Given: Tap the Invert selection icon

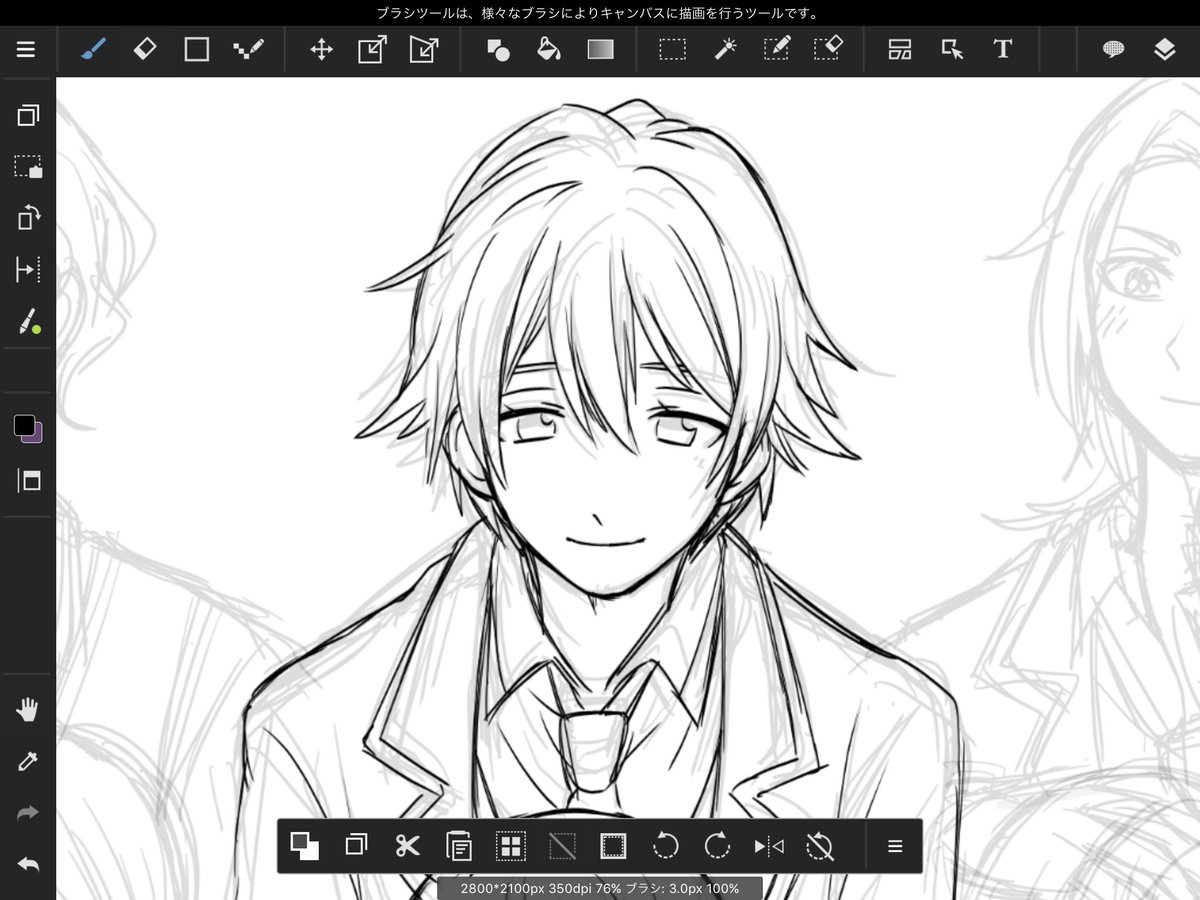Looking at the screenshot, I should (x=613, y=846).
